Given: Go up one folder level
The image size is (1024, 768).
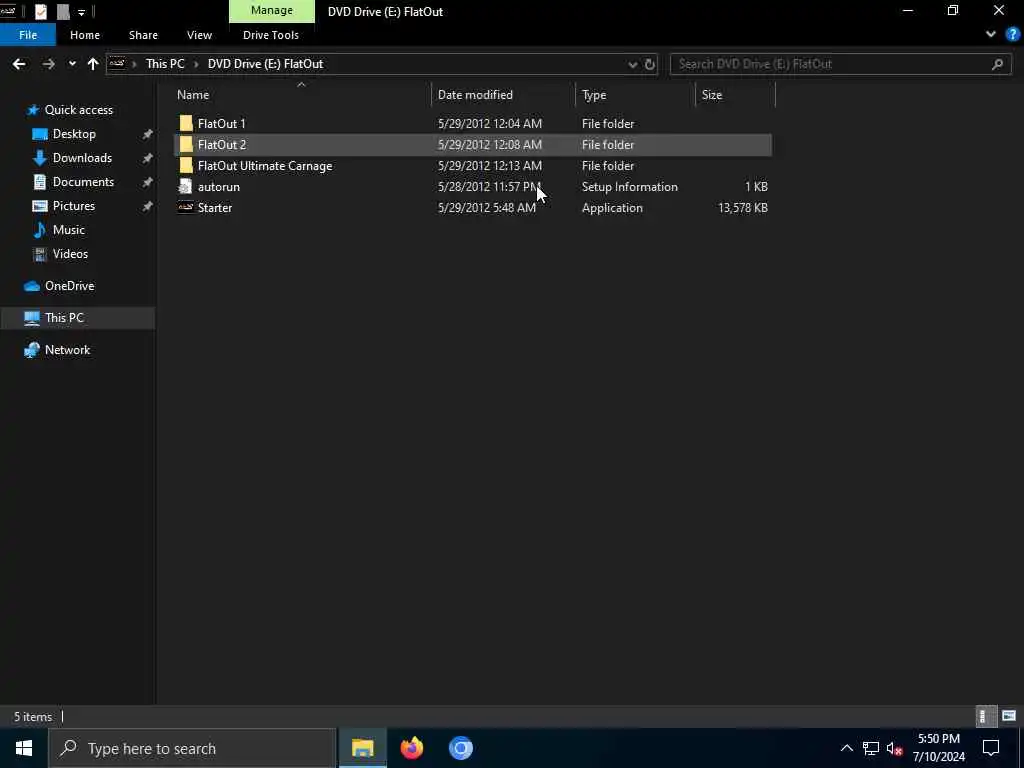Looking at the screenshot, I should pos(93,64).
